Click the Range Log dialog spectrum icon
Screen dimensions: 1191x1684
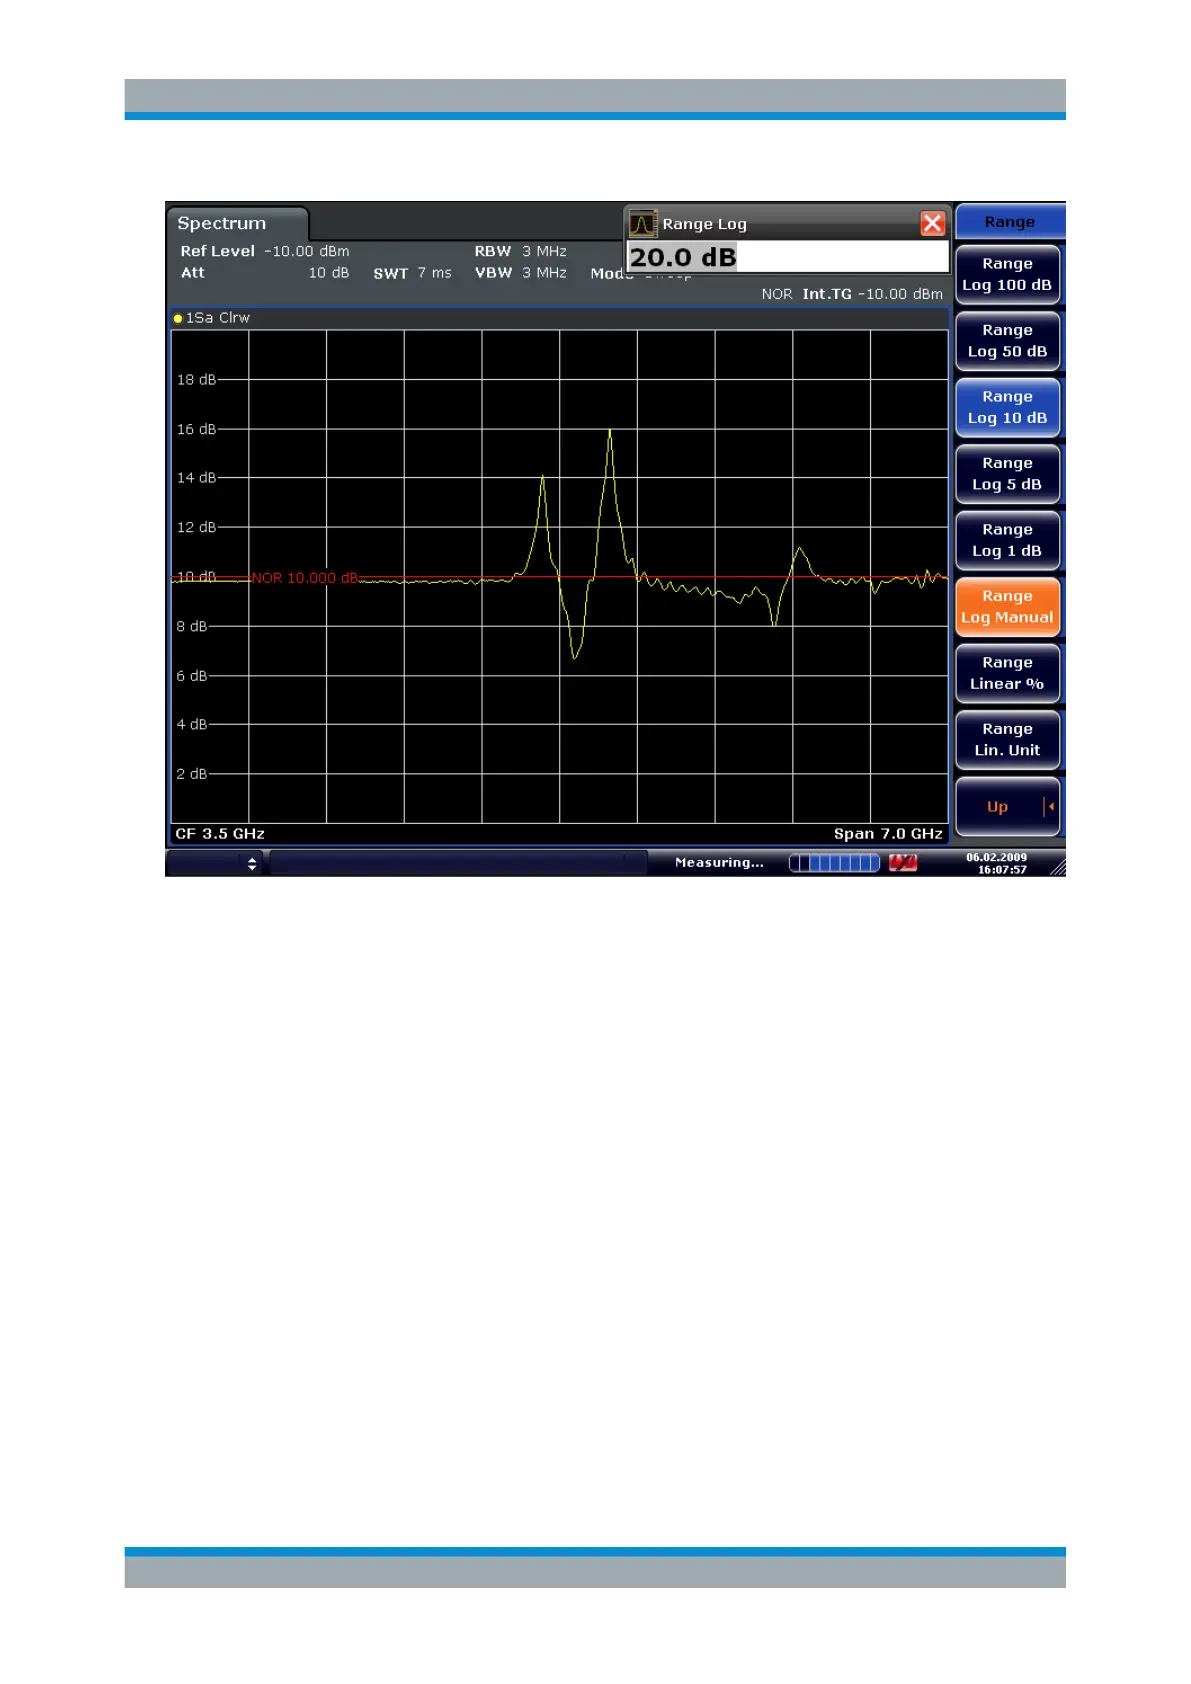click(643, 223)
